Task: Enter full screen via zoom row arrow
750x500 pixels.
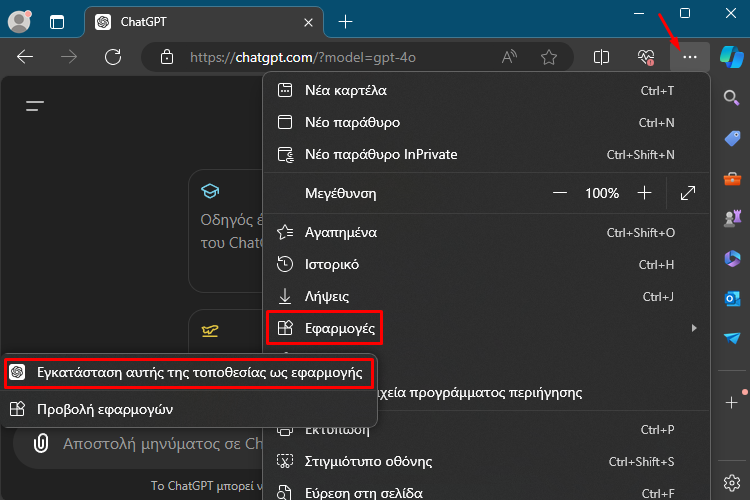Action: tap(688, 193)
